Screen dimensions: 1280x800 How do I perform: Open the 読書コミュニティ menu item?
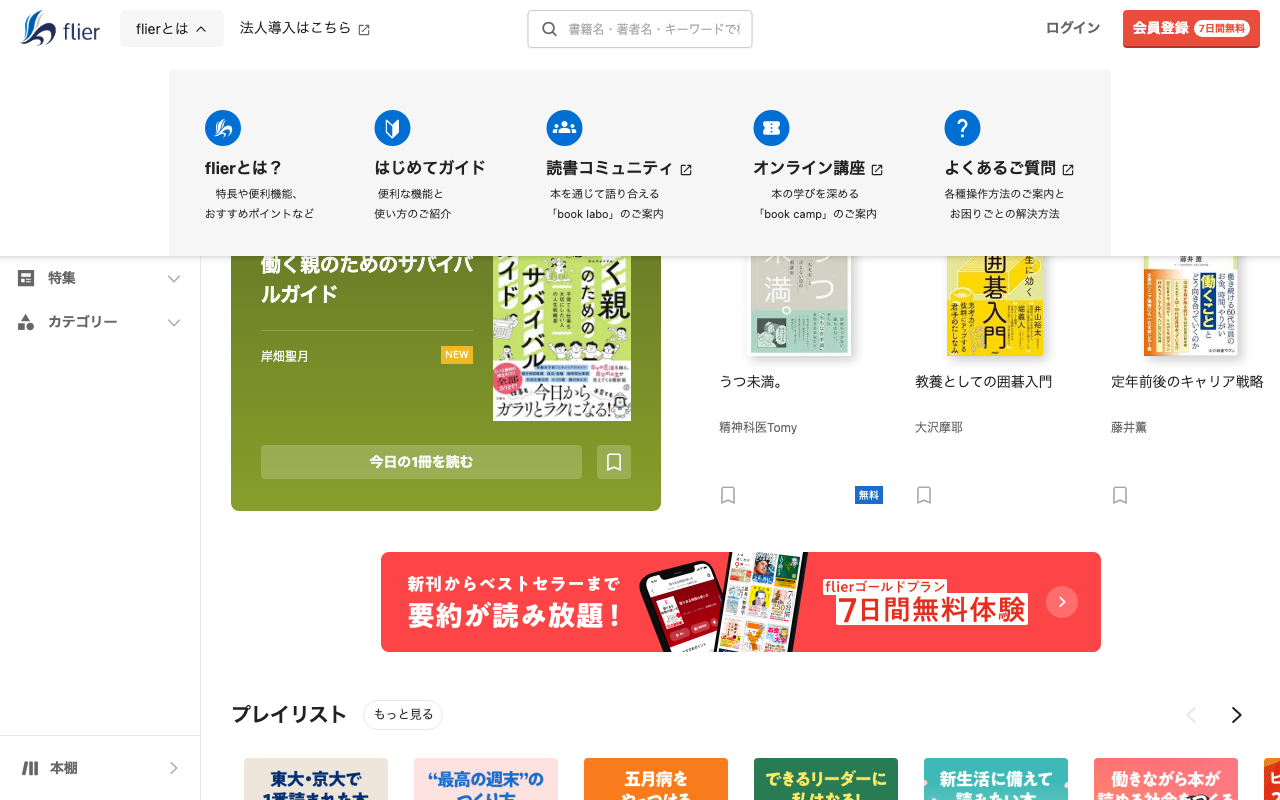tap(619, 166)
